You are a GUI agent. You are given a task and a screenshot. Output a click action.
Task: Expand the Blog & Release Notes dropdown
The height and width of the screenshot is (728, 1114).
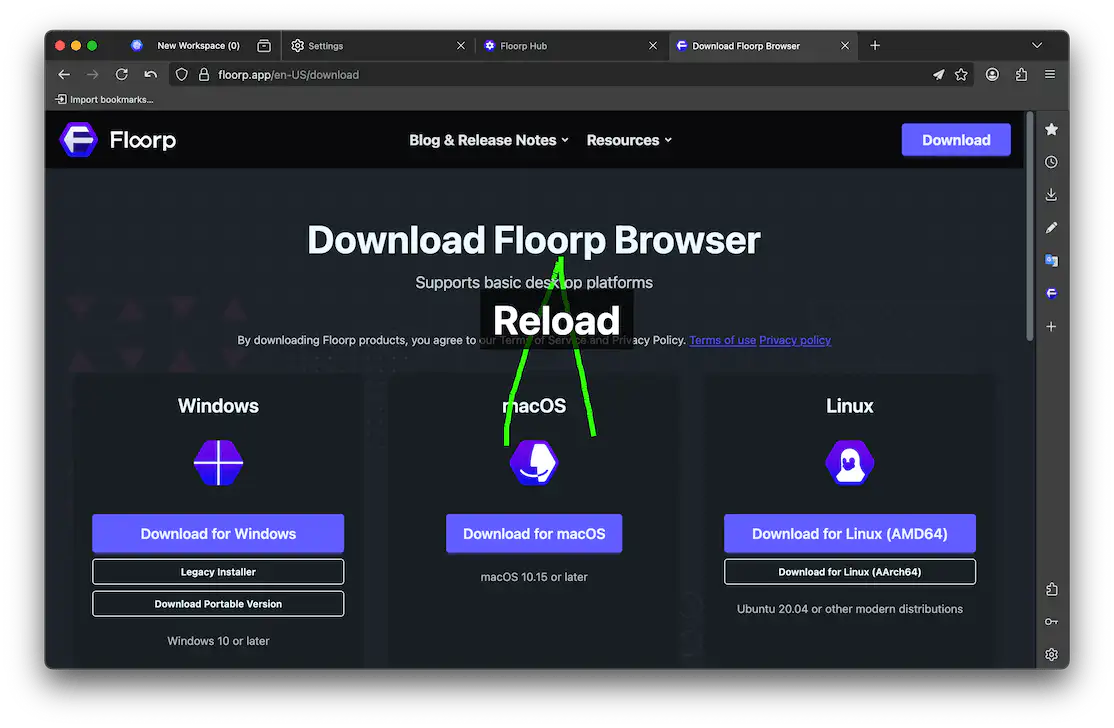[x=488, y=140]
